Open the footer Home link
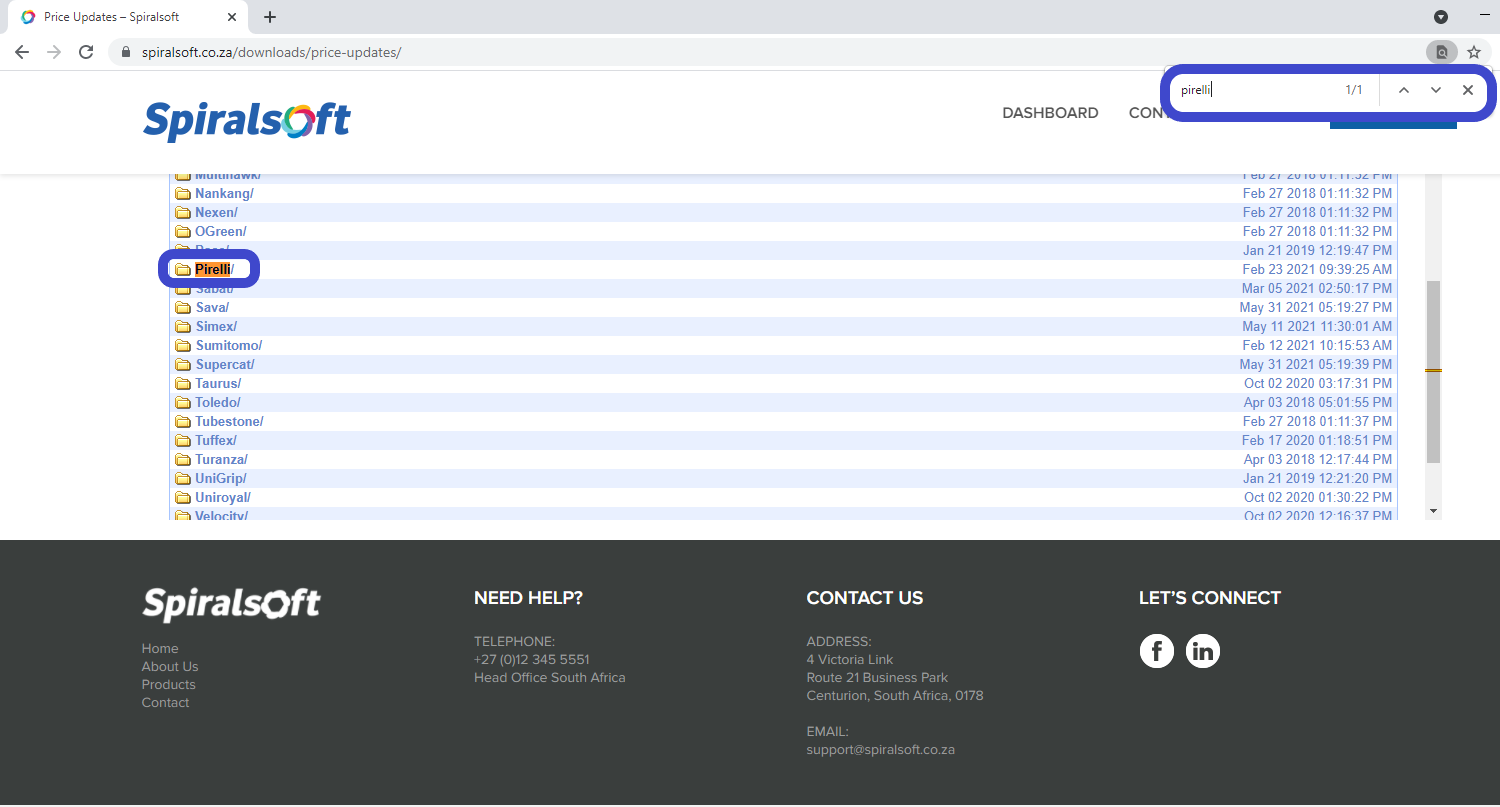This screenshot has width=1500, height=807. point(160,648)
